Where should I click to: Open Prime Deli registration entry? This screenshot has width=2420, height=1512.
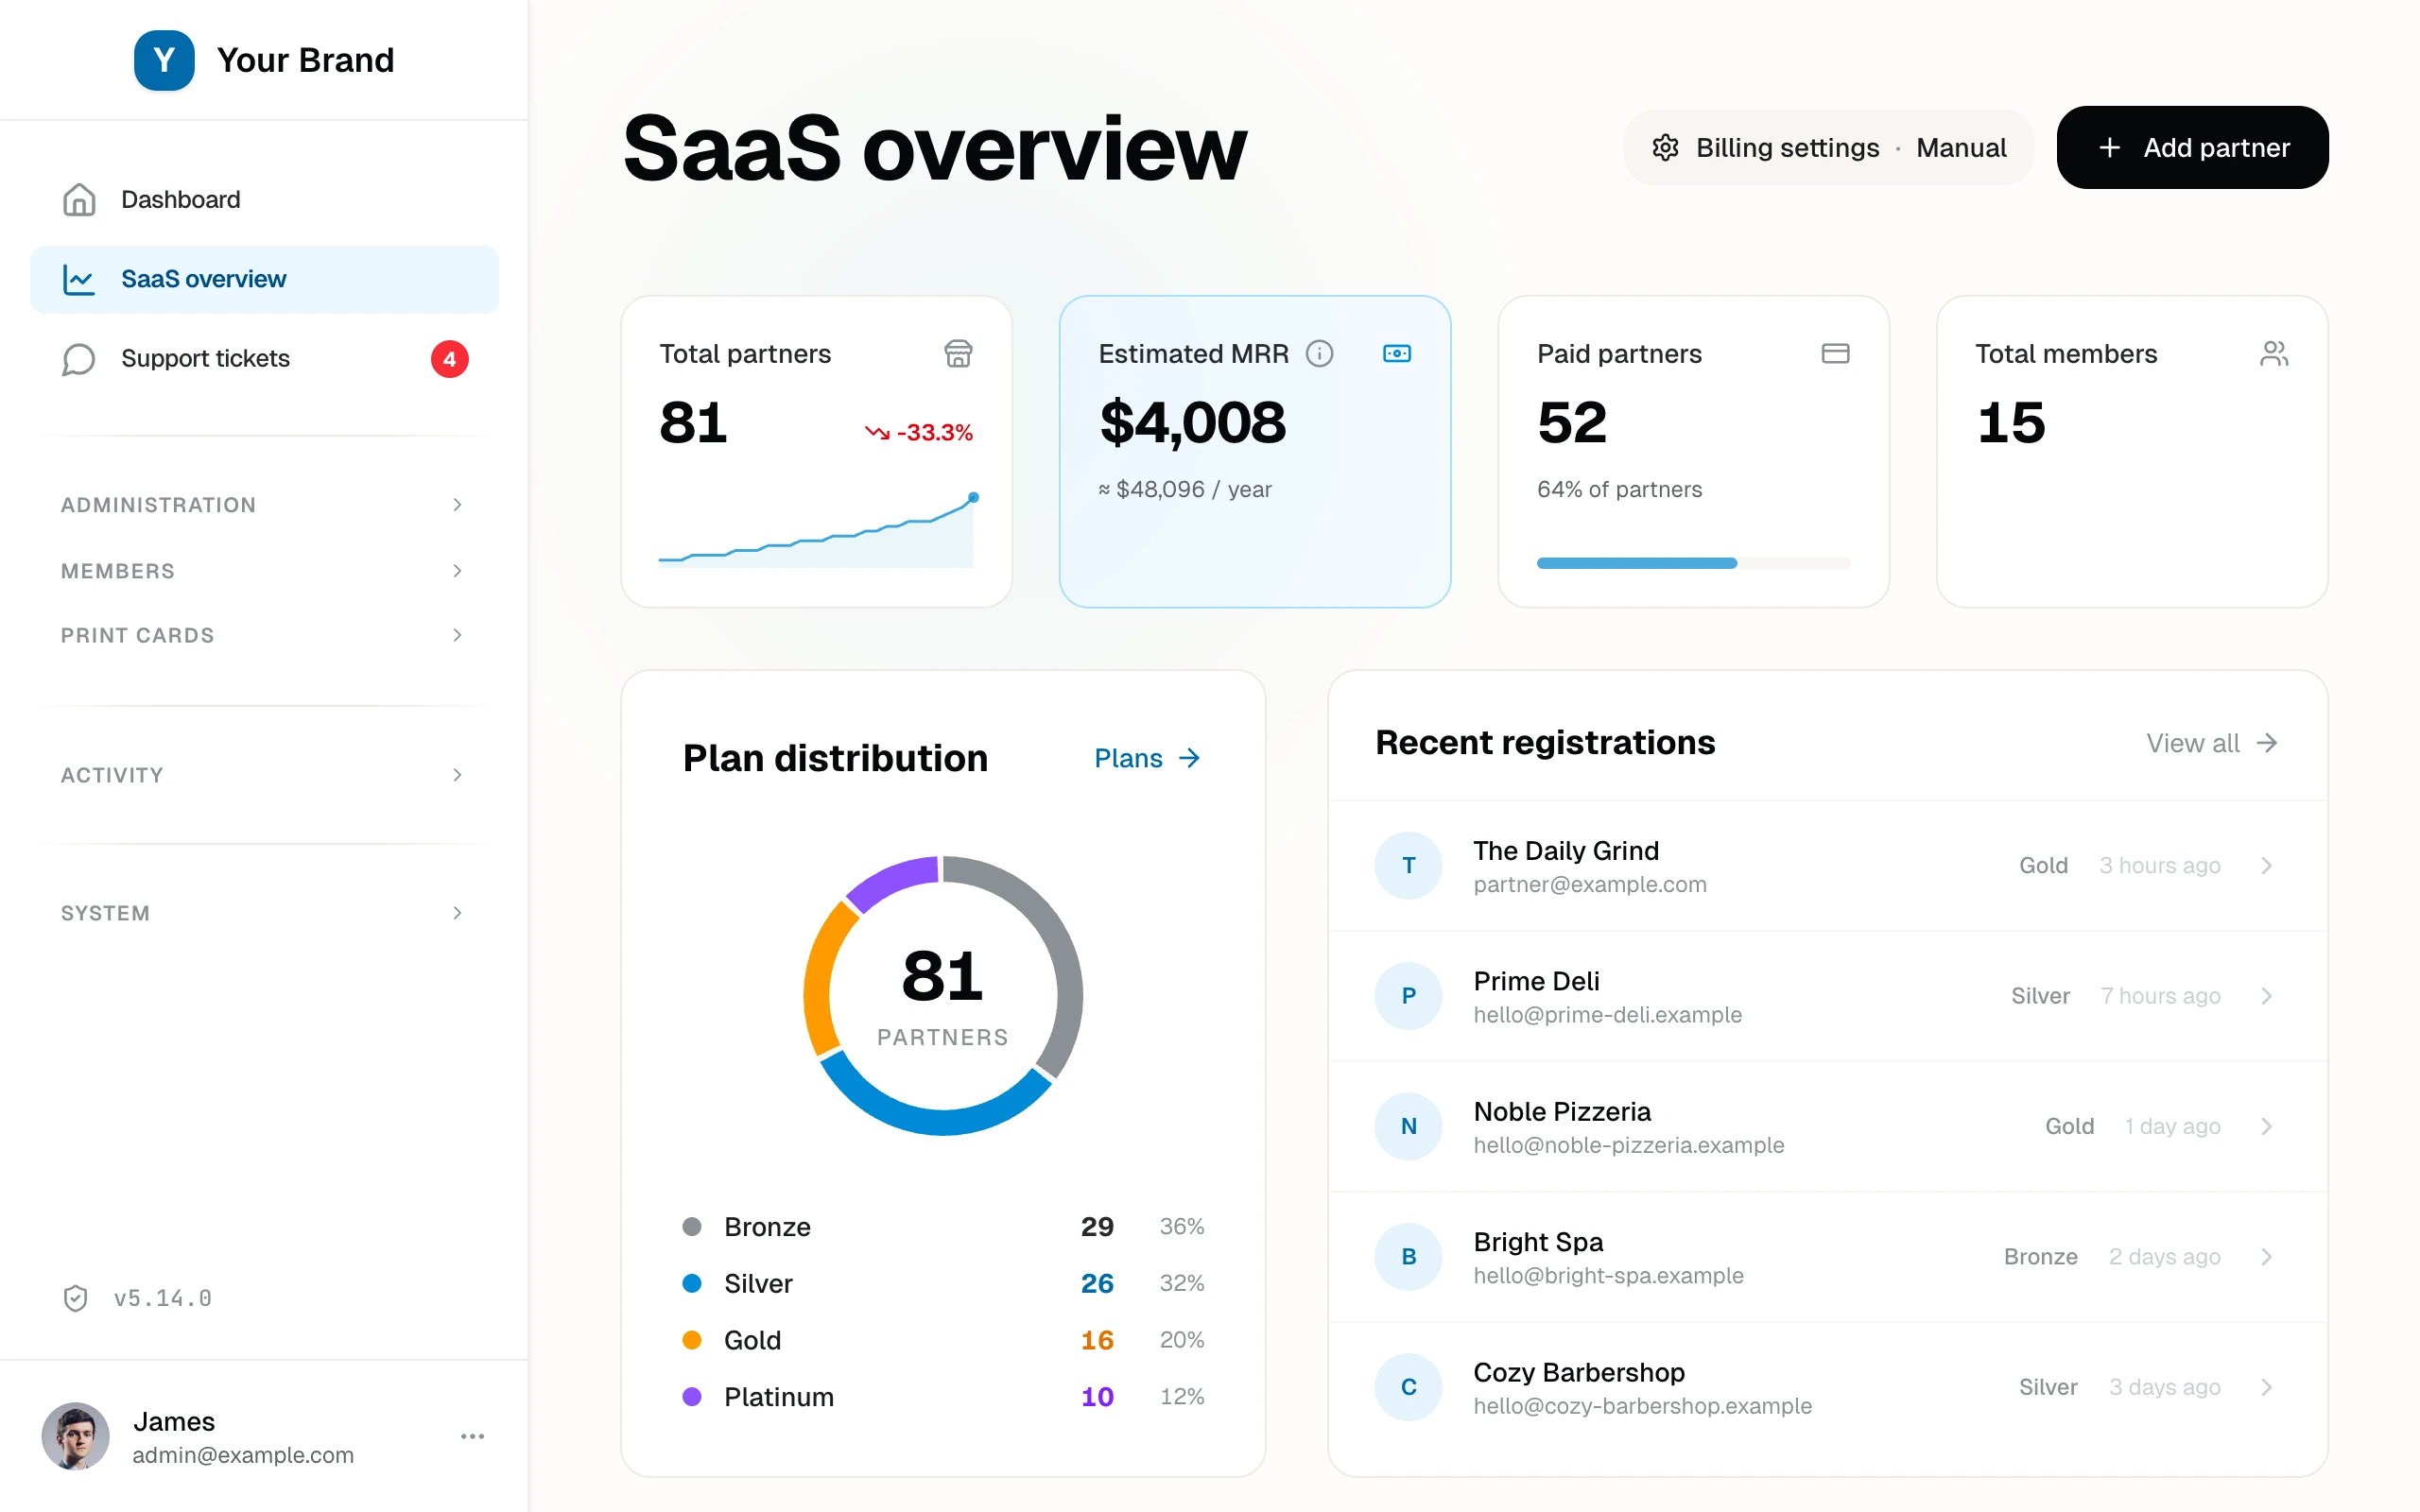[1827, 996]
